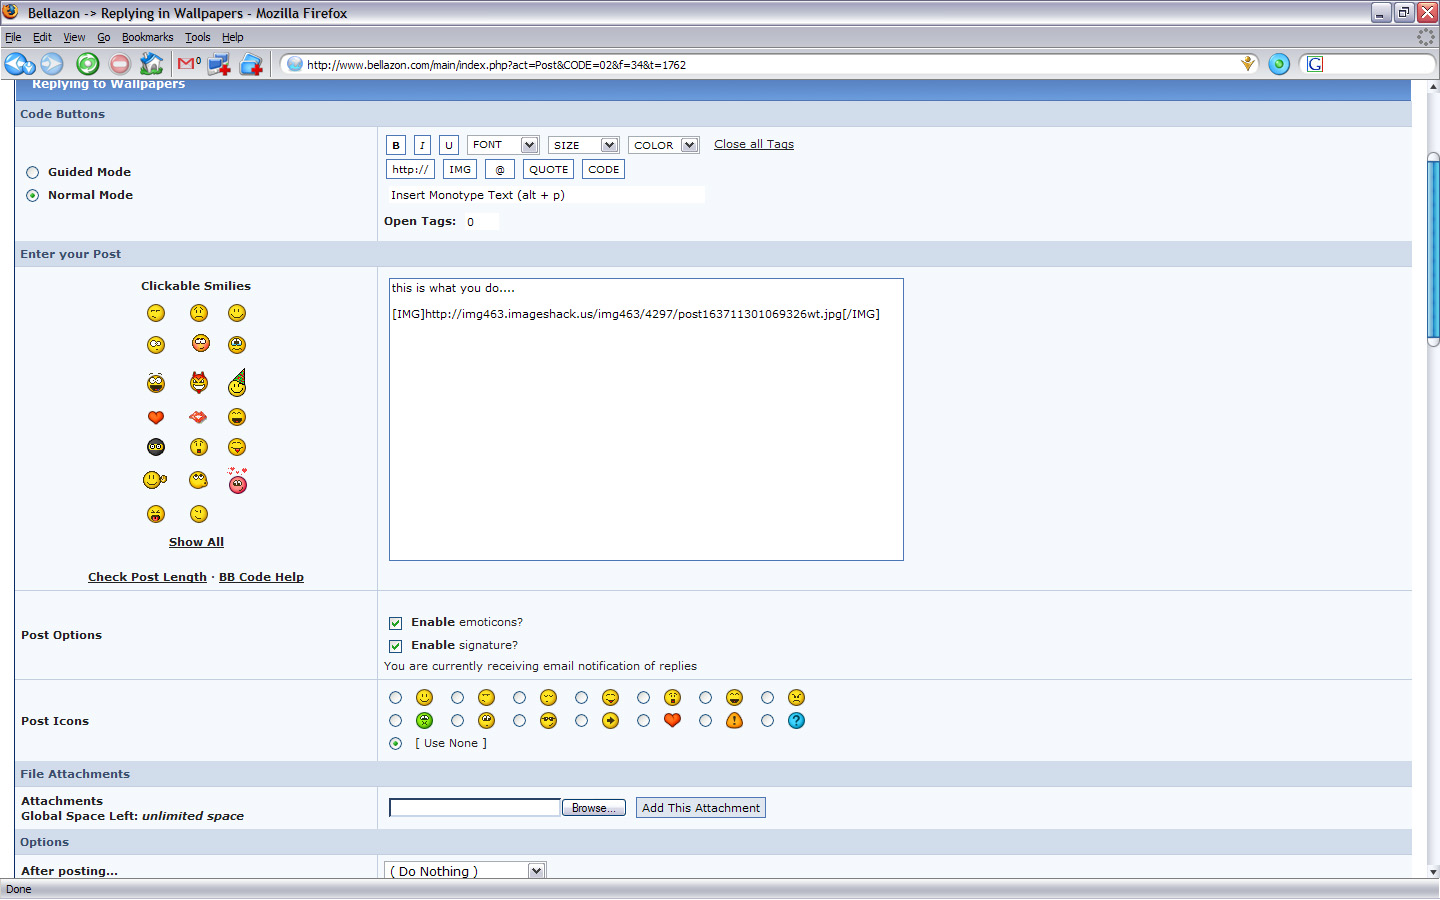
Task: Click the green Go button beside address bar
Action: click(1278, 64)
